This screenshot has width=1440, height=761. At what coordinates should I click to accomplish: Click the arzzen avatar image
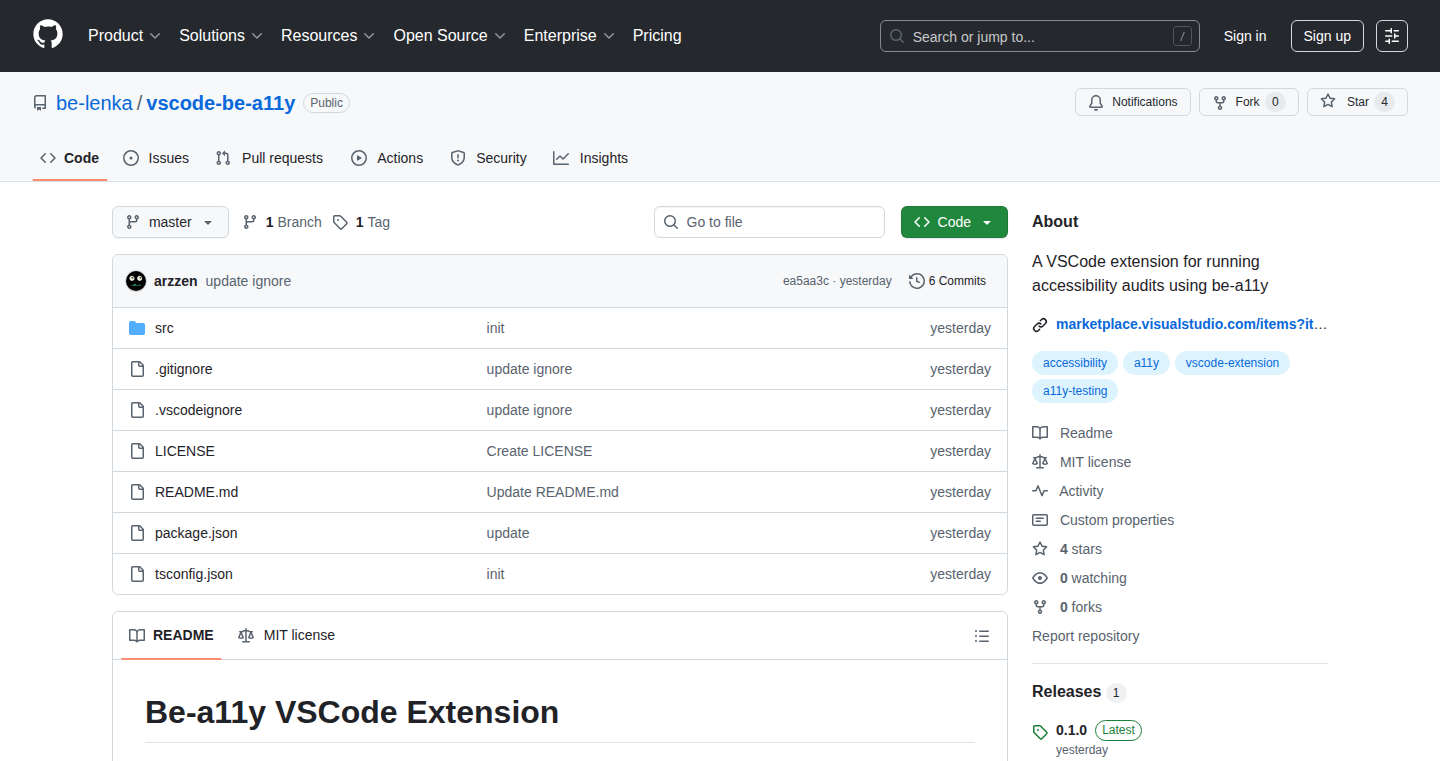click(x=136, y=281)
